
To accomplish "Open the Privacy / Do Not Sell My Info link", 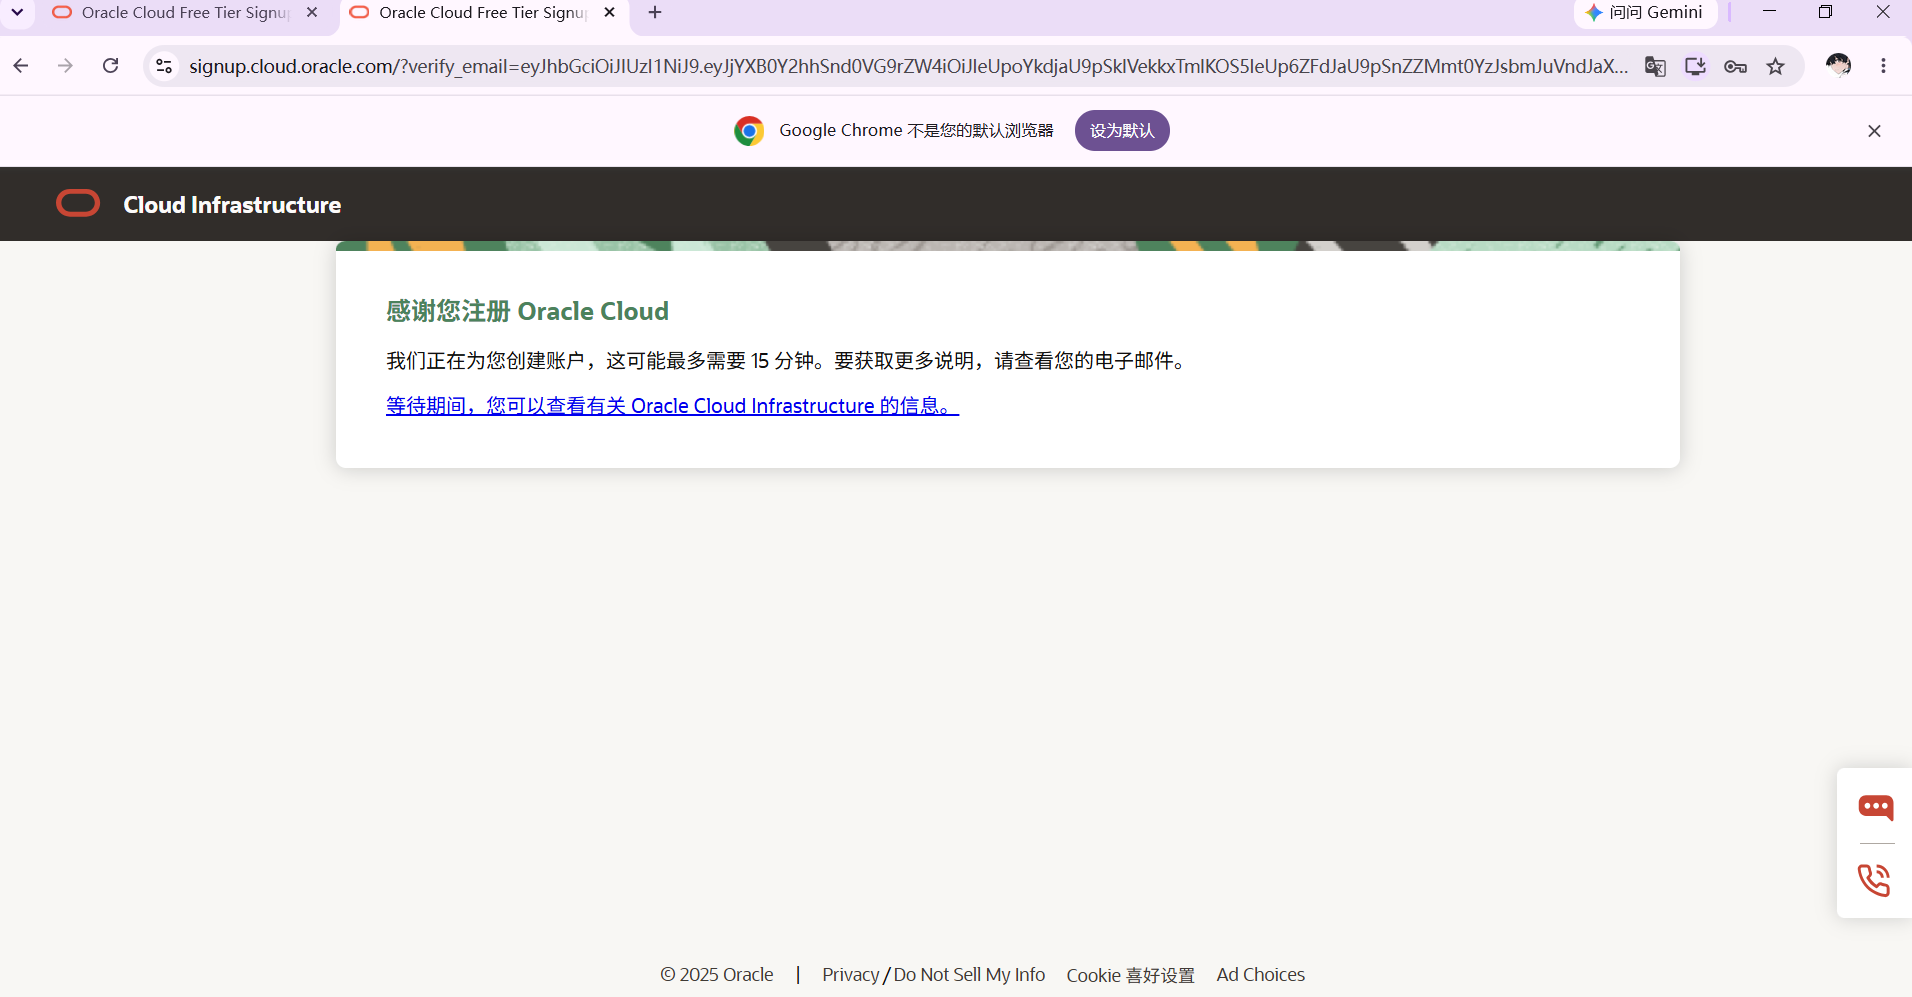I will 933,975.
